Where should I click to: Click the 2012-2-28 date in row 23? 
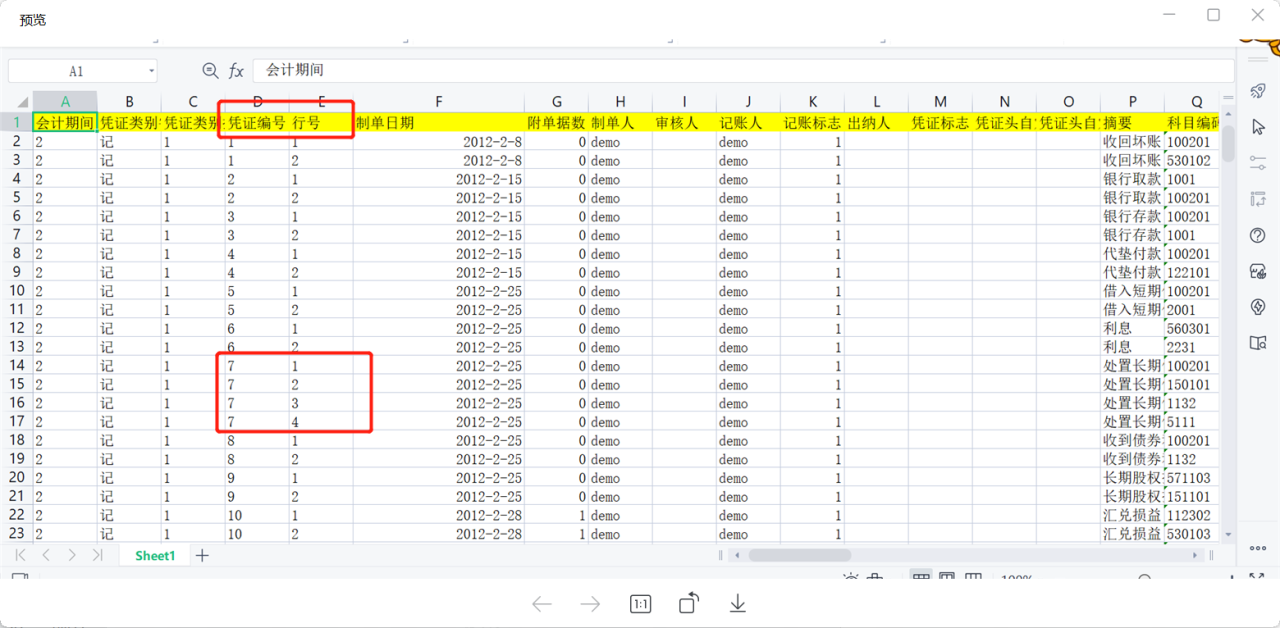(439, 534)
